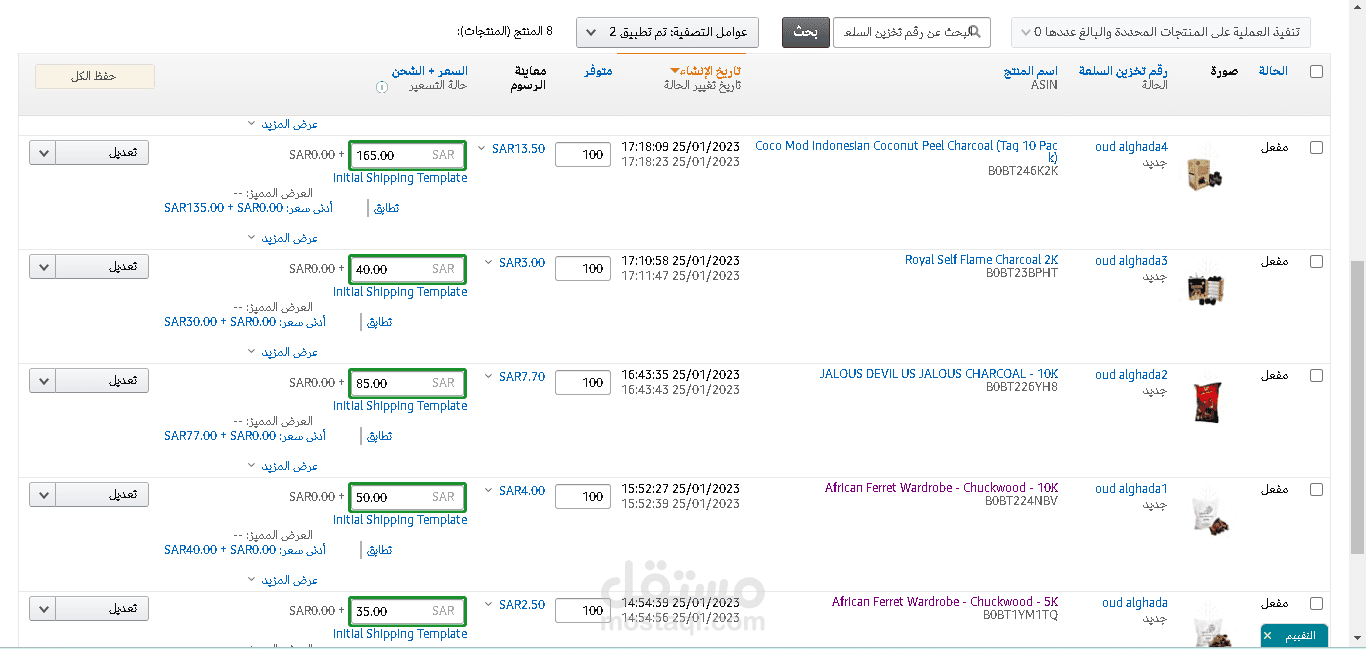Click تعديل for the Coco Mod Charcoal row
This screenshot has height=649, width=1366.
click(102, 153)
